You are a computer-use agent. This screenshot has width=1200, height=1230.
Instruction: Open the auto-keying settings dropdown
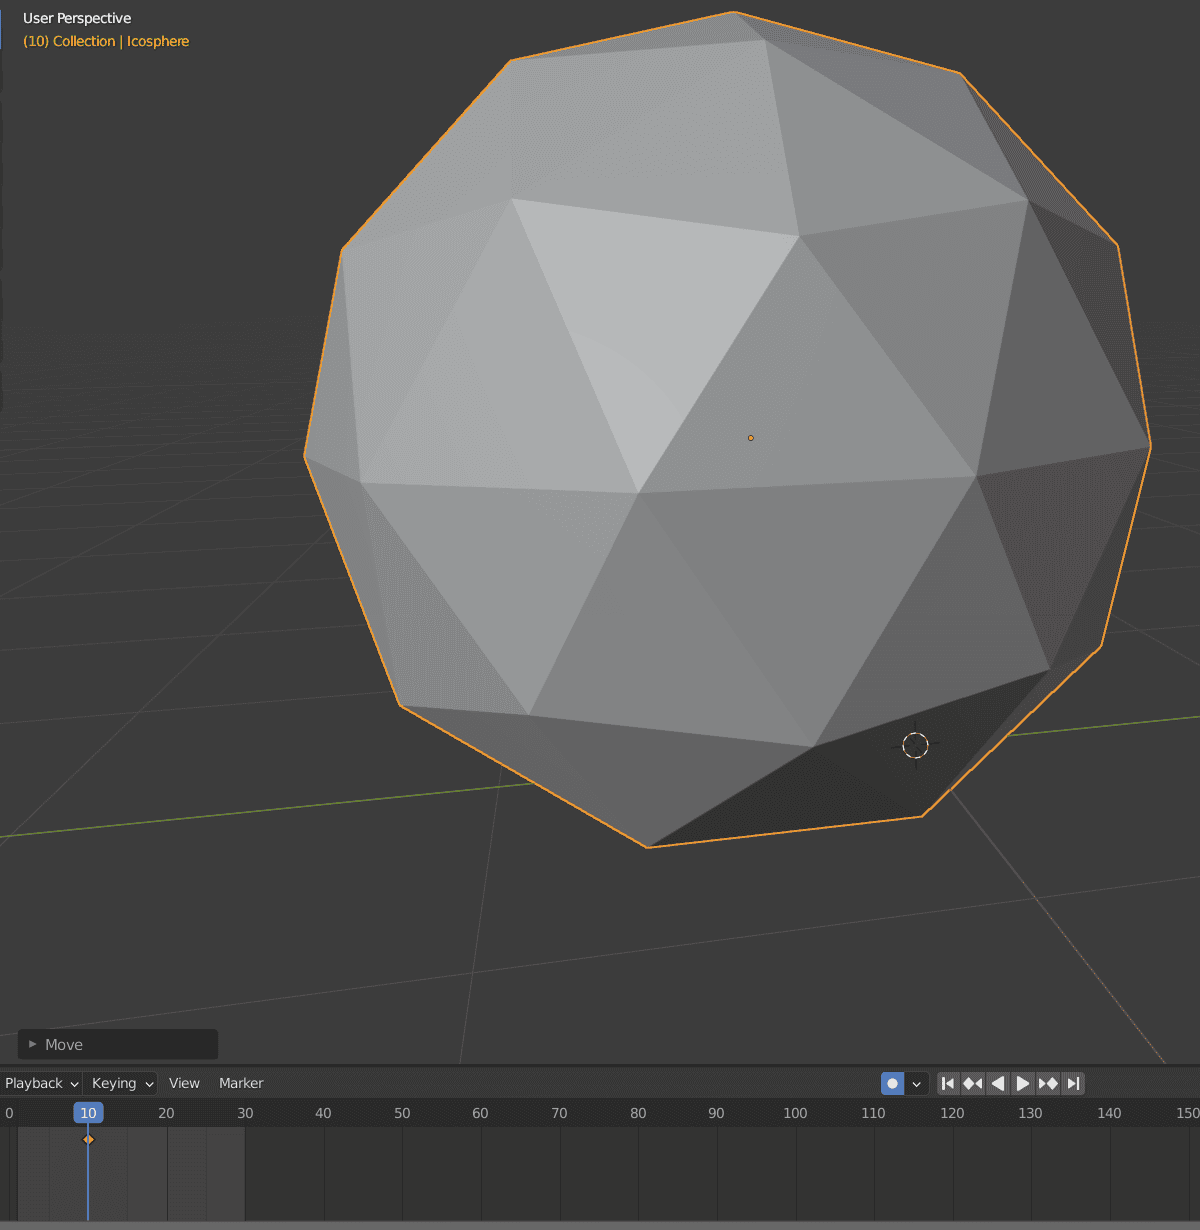point(916,1083)
